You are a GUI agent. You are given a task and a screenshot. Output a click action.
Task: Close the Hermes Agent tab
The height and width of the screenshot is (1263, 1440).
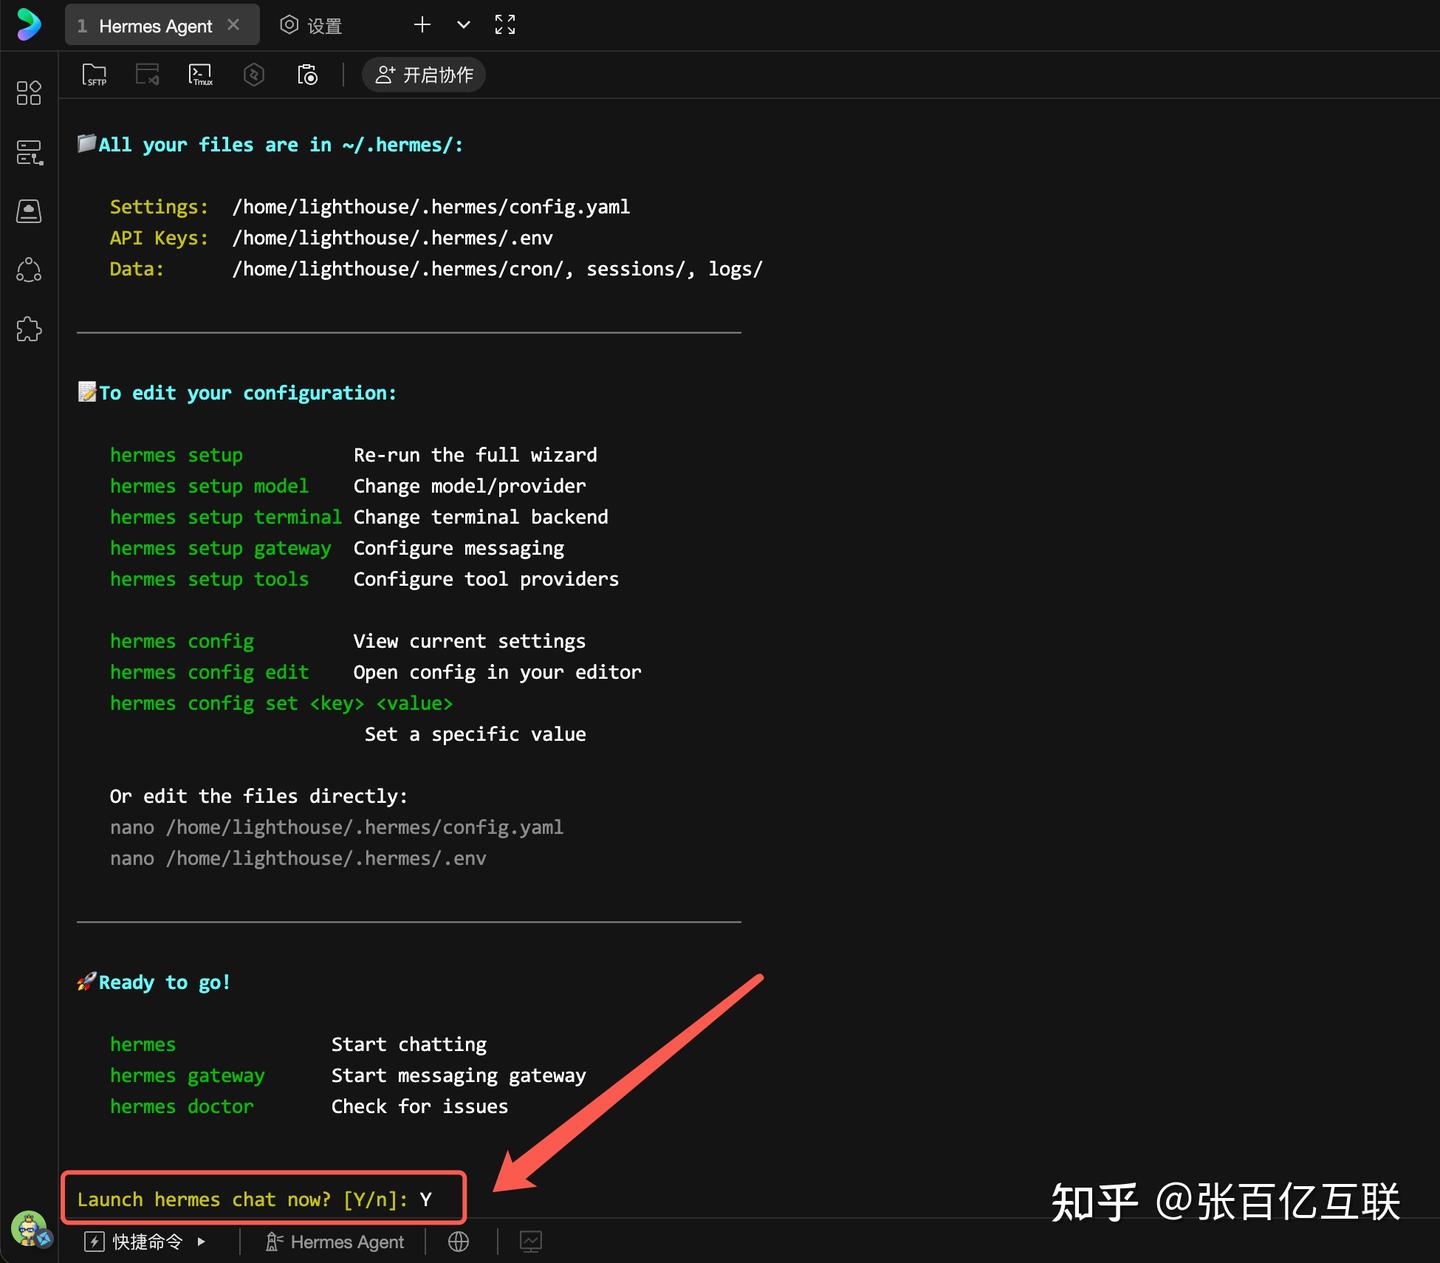tap(233, 25)
